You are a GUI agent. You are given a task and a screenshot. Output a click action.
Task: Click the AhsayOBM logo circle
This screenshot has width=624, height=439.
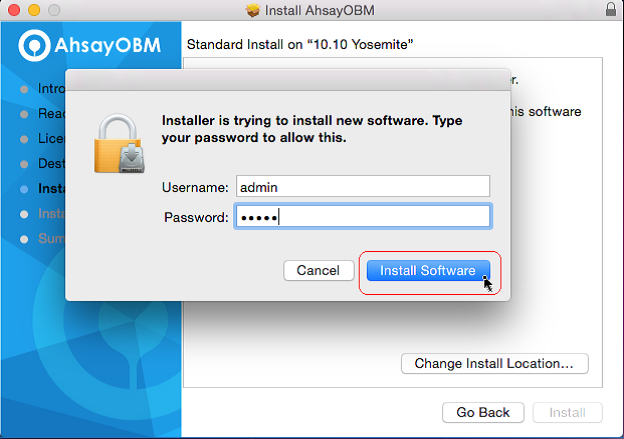[x=34, y=45]
